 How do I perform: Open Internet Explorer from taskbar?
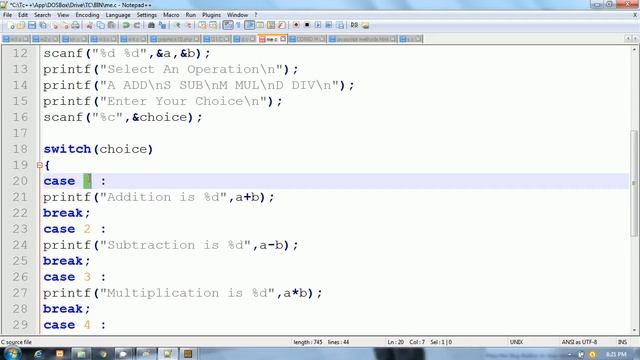click(x=38, y=354)
